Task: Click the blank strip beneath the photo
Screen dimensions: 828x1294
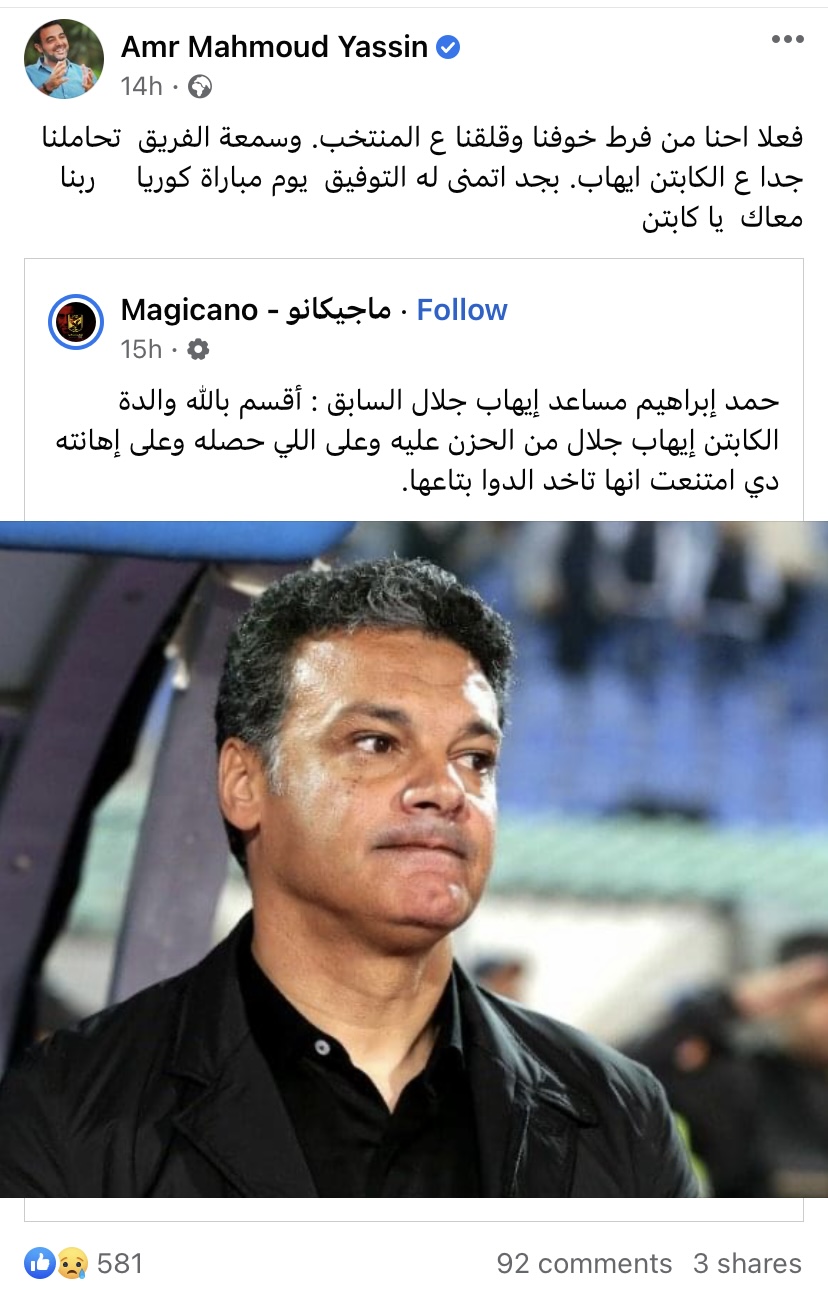Action: (x=414, y=1209)
